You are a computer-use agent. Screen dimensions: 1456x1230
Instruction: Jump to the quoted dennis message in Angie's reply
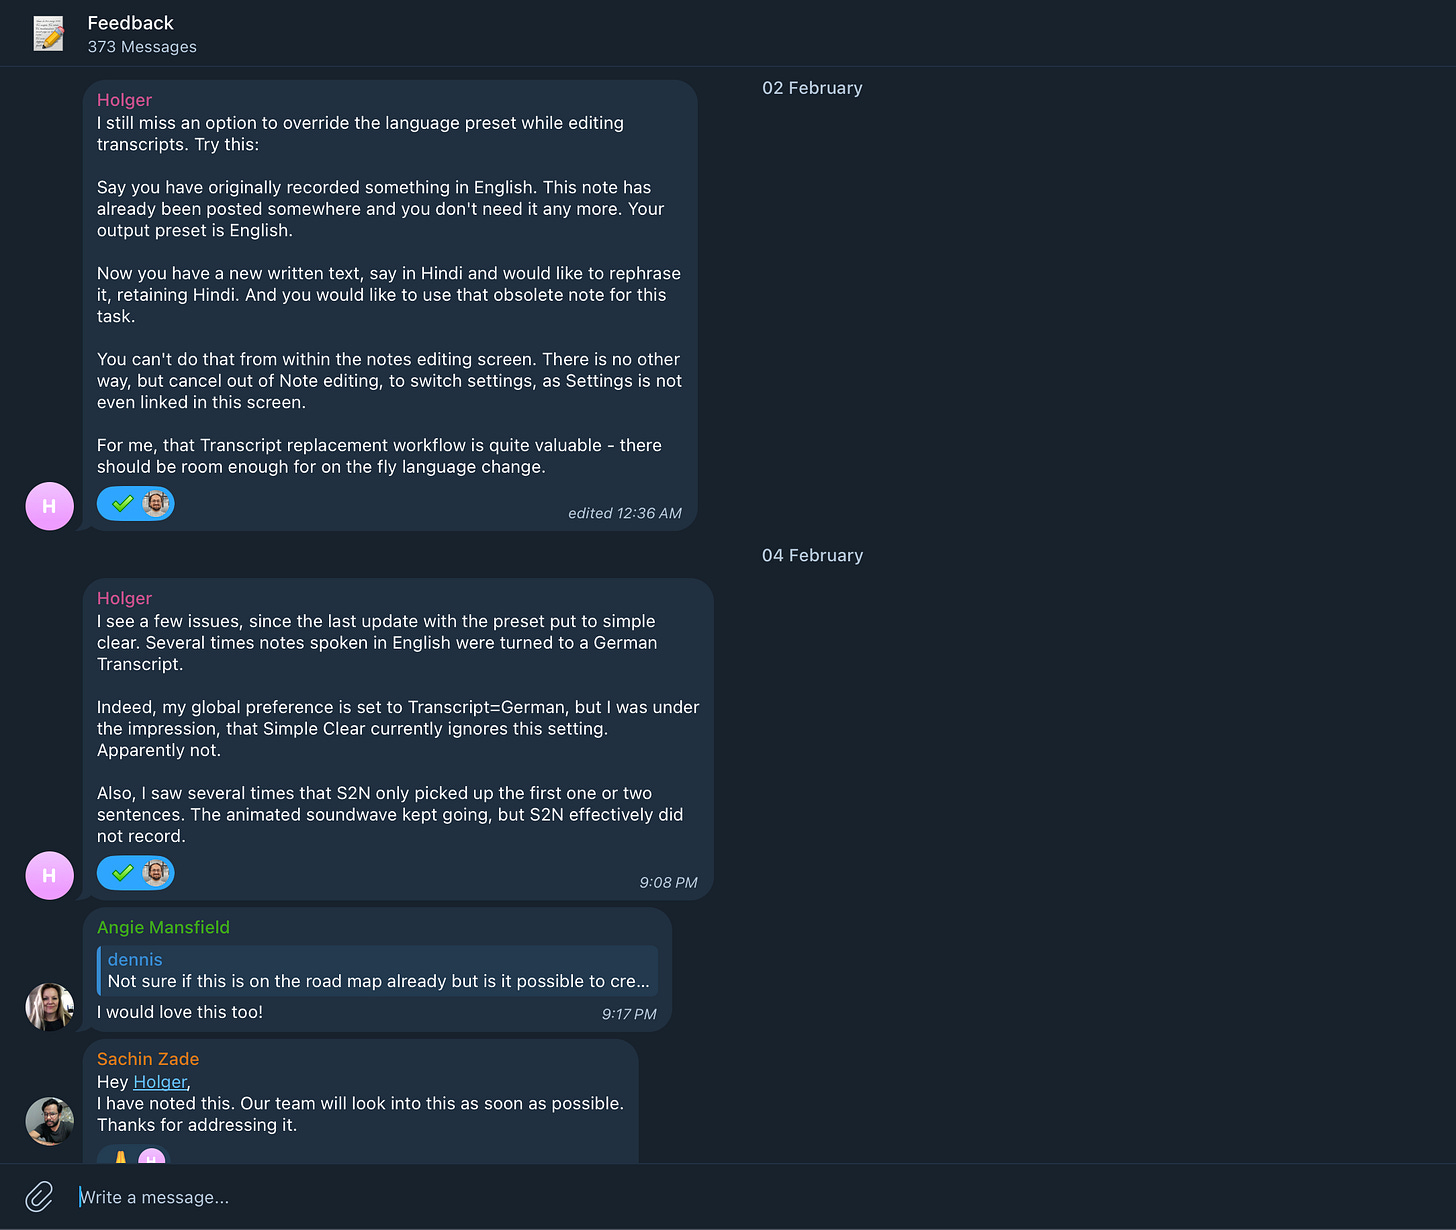click(x=377, y=970)
